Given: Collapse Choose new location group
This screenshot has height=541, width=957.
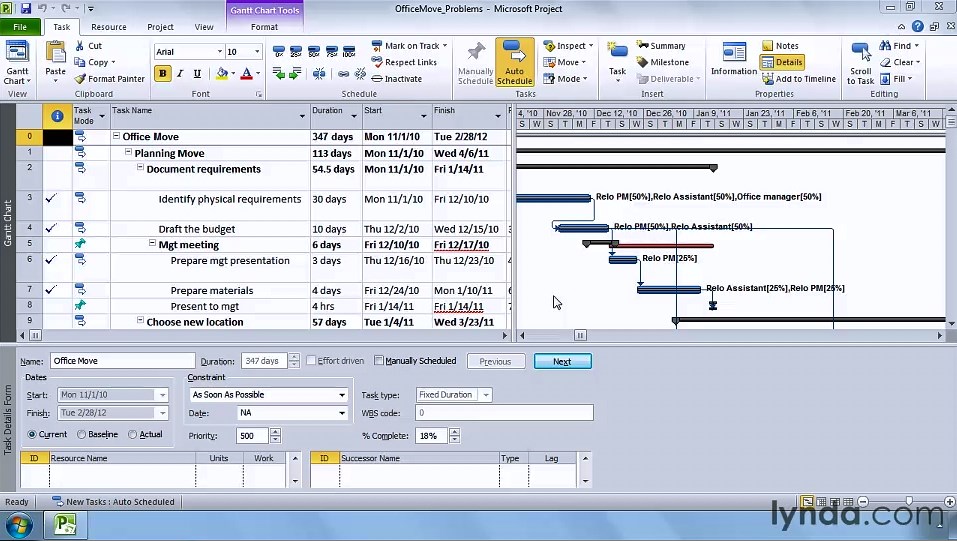Looking at the screenshot, I should click(x=140, y=319).
